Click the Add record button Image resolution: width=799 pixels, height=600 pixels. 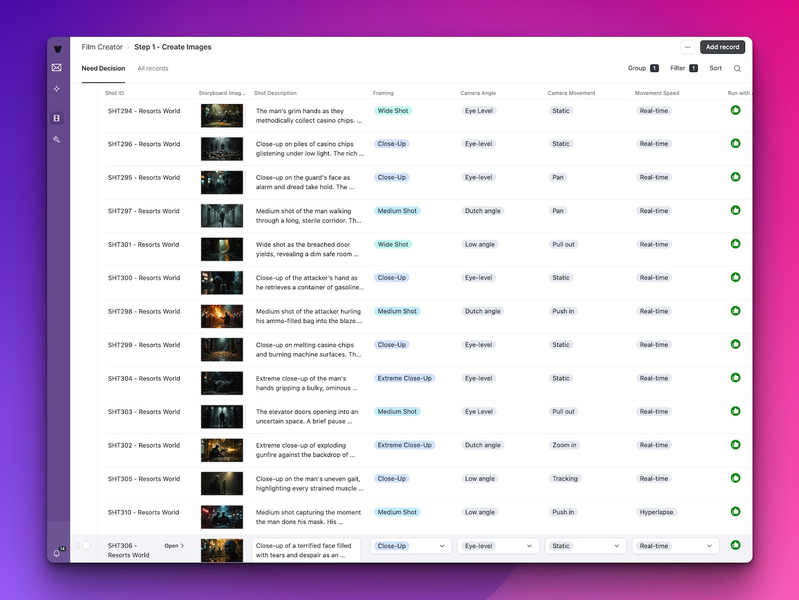click(722, 47)
